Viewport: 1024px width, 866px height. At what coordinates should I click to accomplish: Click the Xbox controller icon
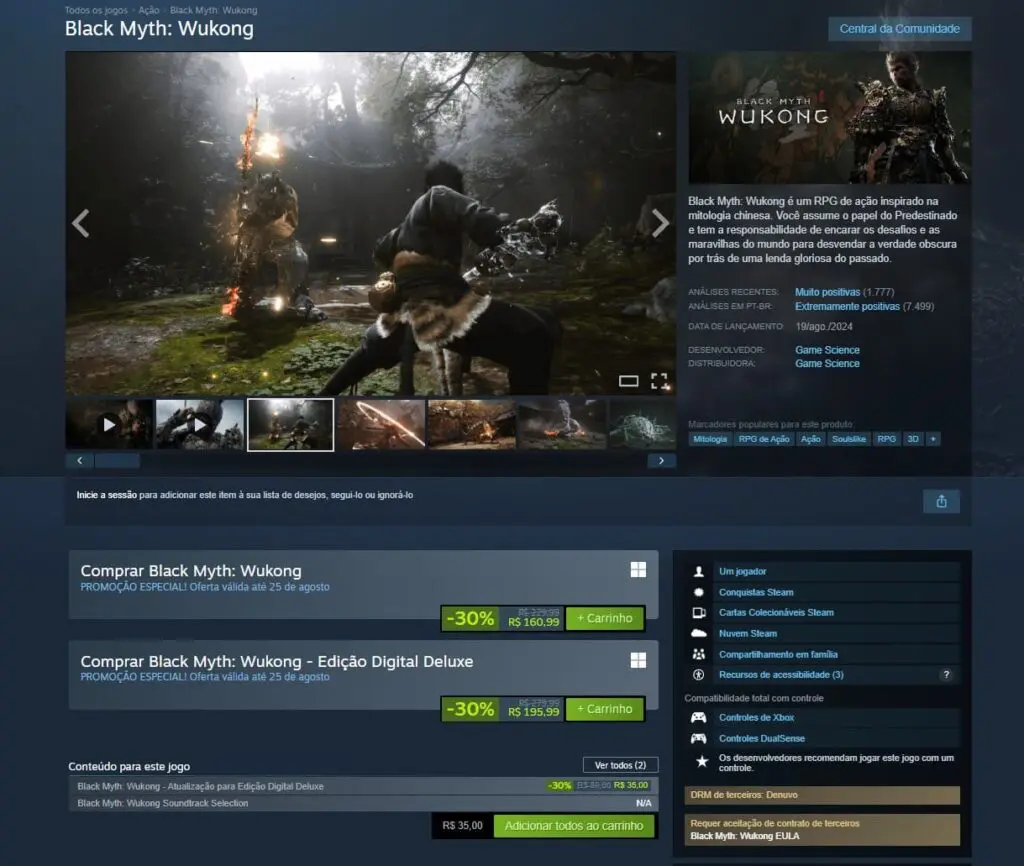pyautogui.click(x=699, y=718)
